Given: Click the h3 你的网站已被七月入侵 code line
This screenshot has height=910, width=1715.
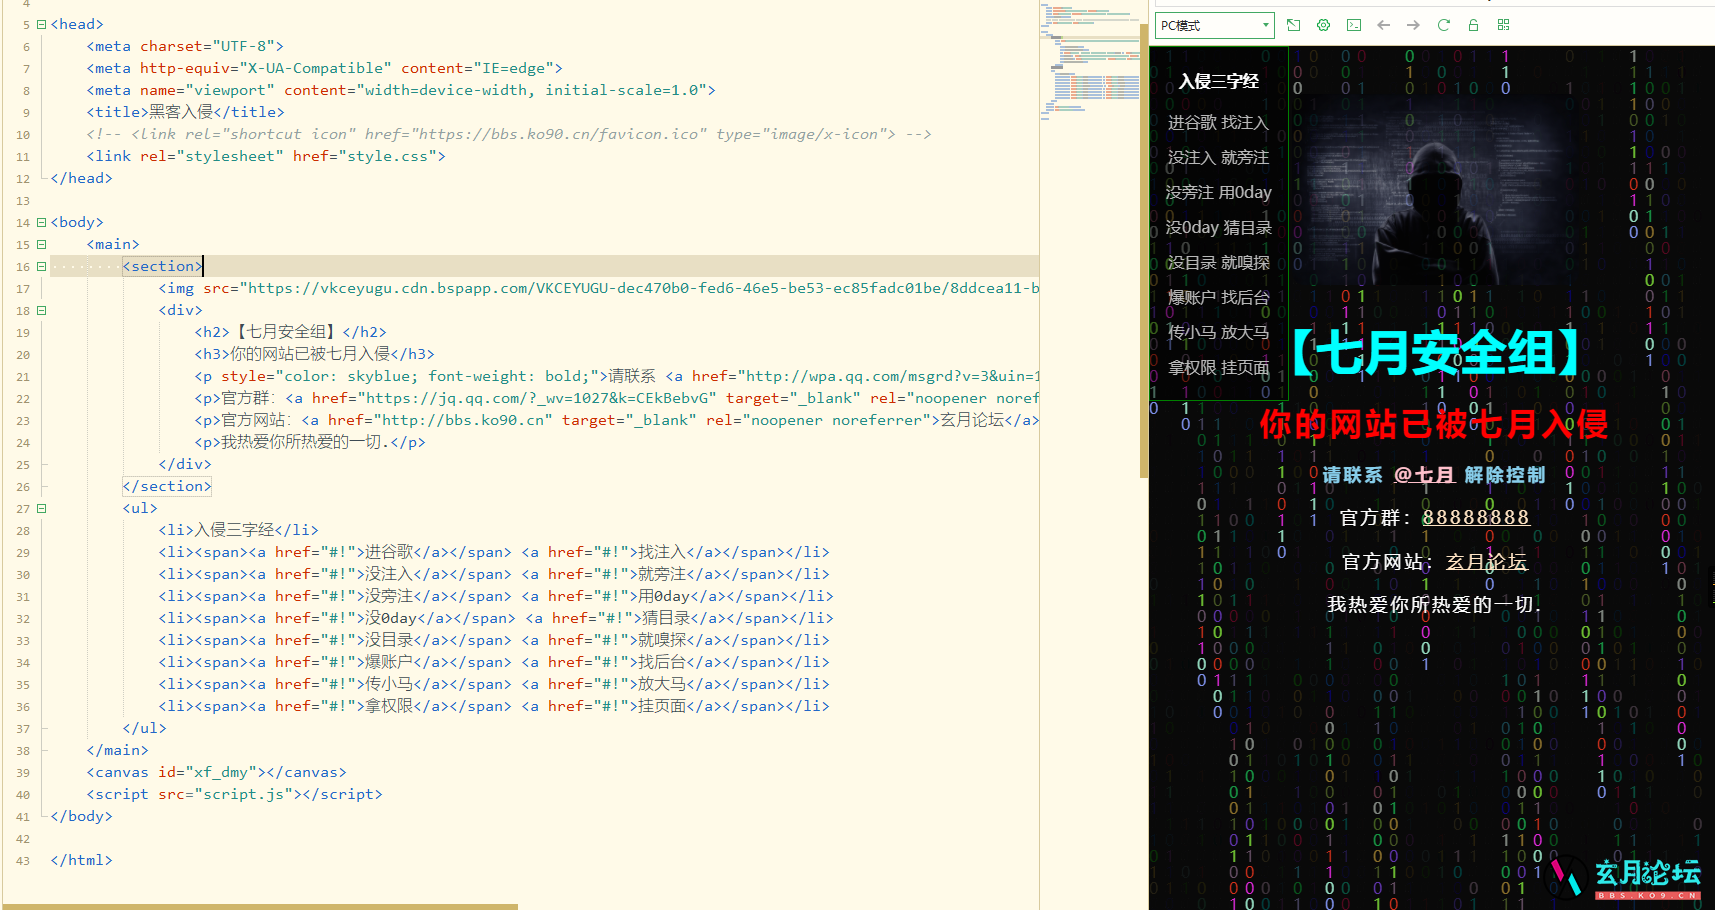Looking at the screenshot, I should pyautogui.click(x=314, y=354).
